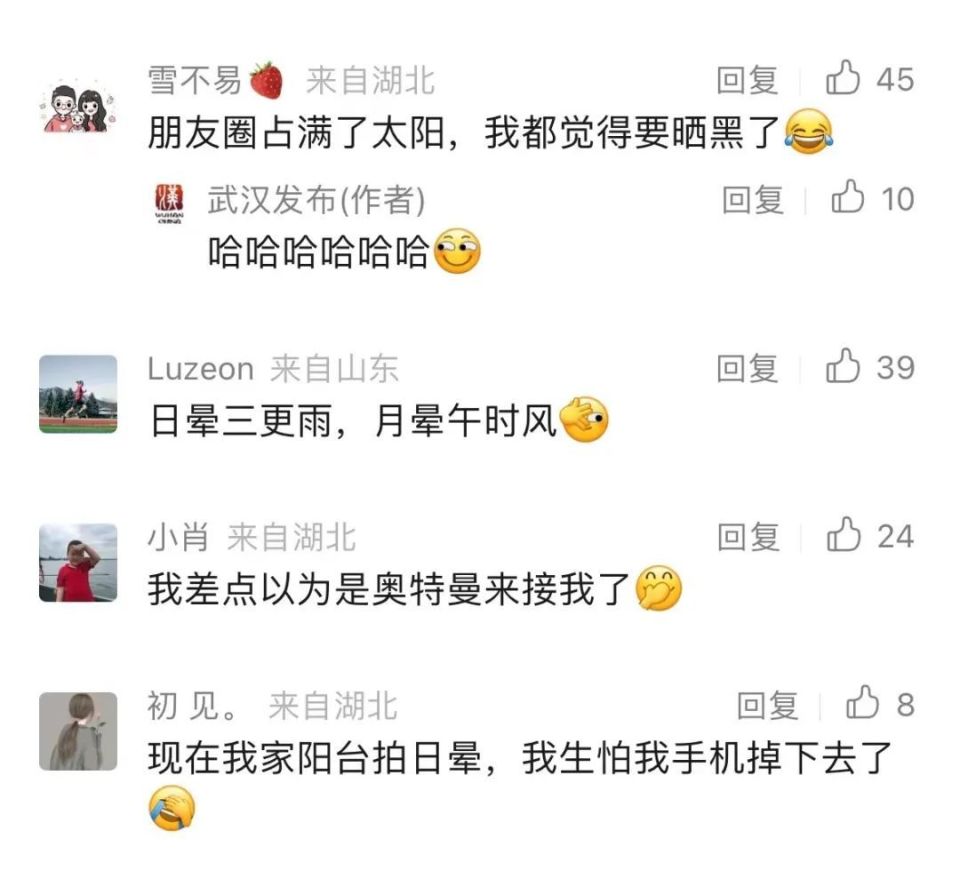Open 小肖's avatar with red shirt kid

point(78,563)
